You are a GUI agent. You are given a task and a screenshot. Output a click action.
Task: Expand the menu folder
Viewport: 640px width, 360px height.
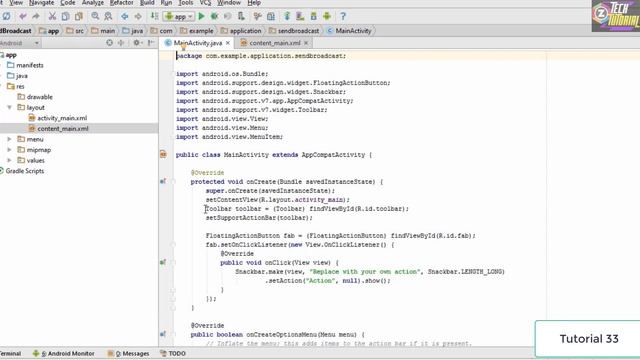9,139
